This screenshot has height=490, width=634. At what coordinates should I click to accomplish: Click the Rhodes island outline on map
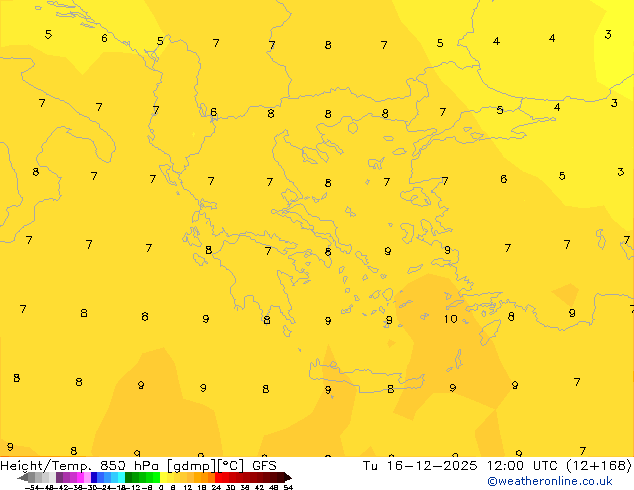[488, 331]
